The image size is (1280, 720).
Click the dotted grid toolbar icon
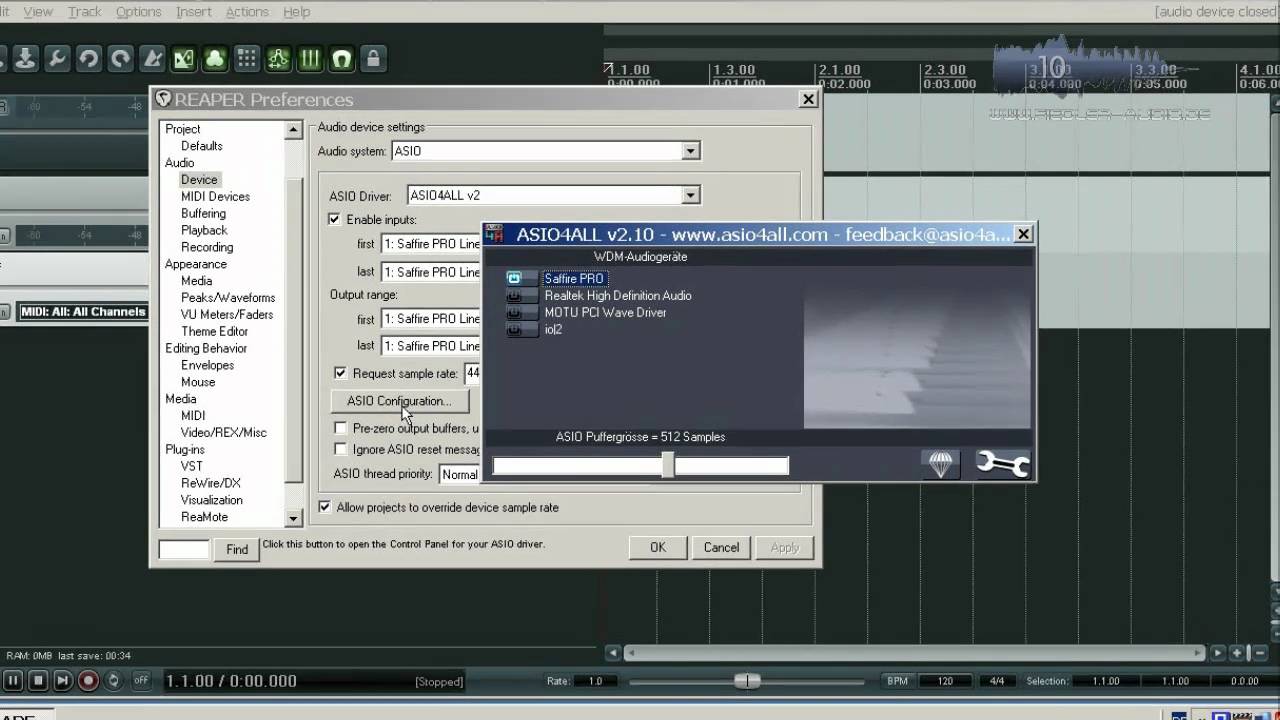point(247,59)
